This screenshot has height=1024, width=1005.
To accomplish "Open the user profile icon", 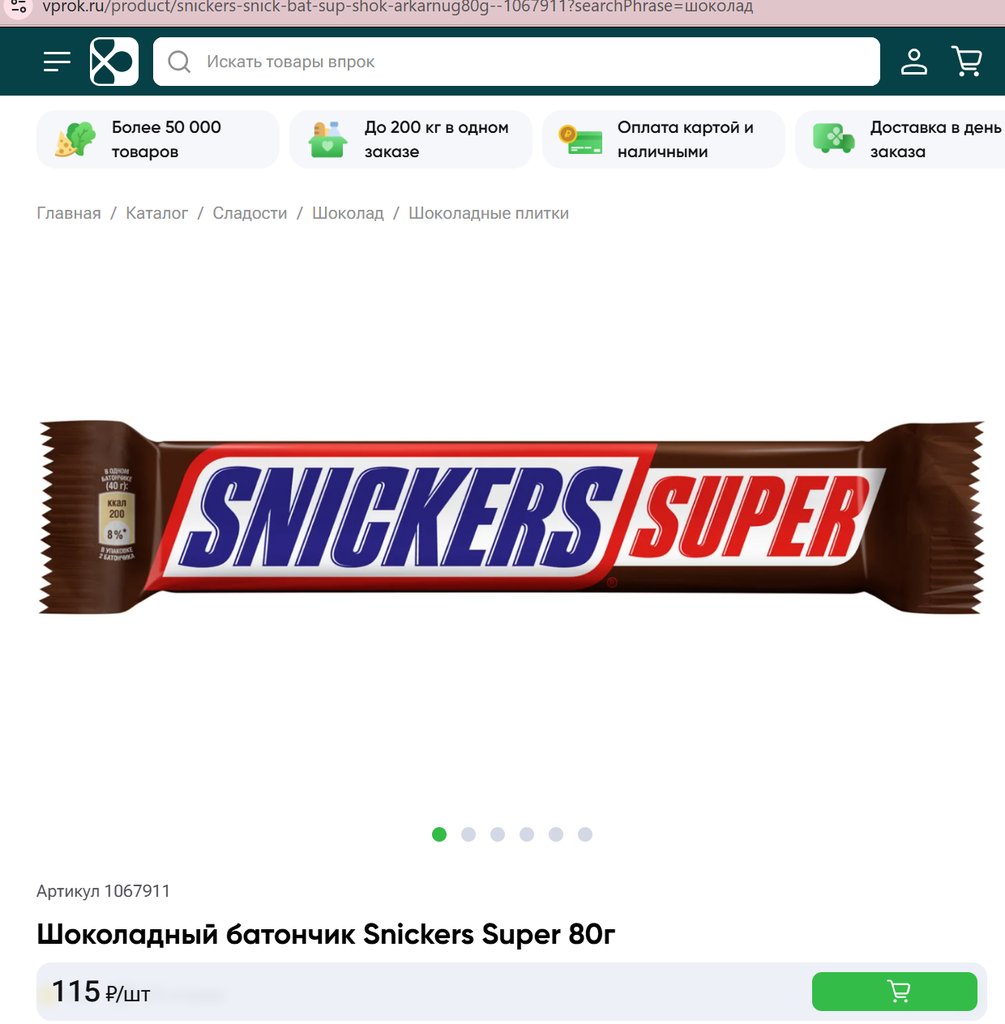I will pos(914,62).
